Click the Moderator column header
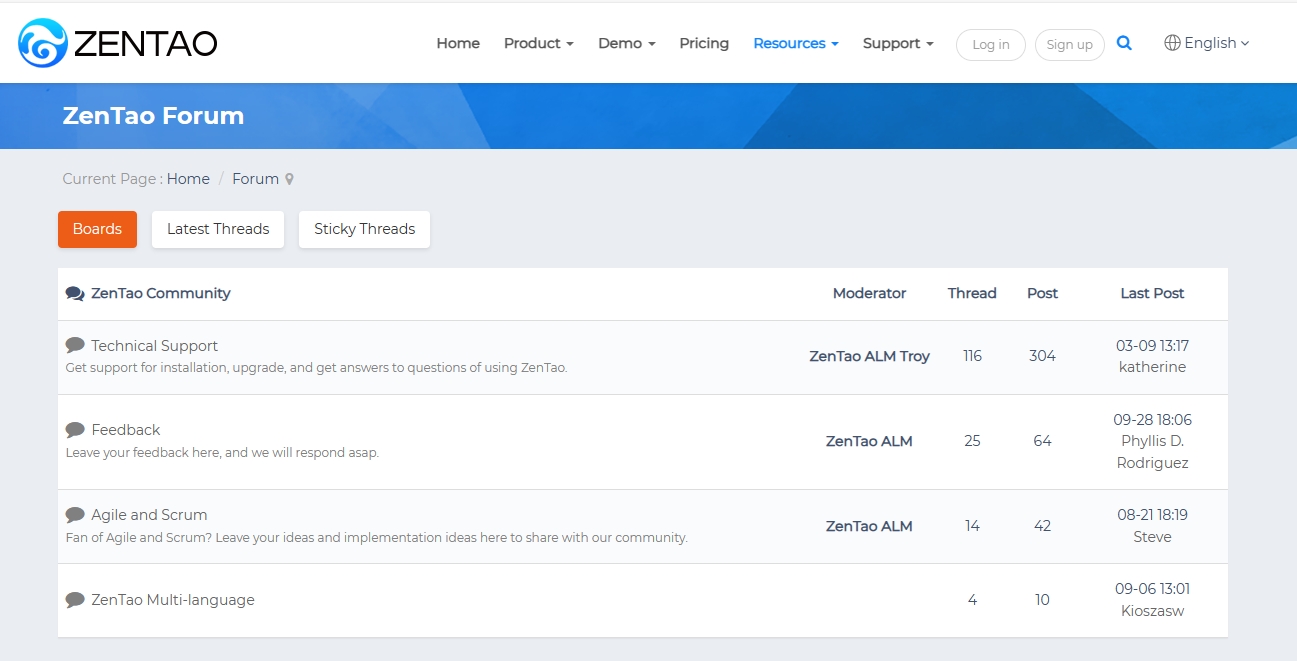This screenshot has width=1297, height=661. tap(869, 293)
